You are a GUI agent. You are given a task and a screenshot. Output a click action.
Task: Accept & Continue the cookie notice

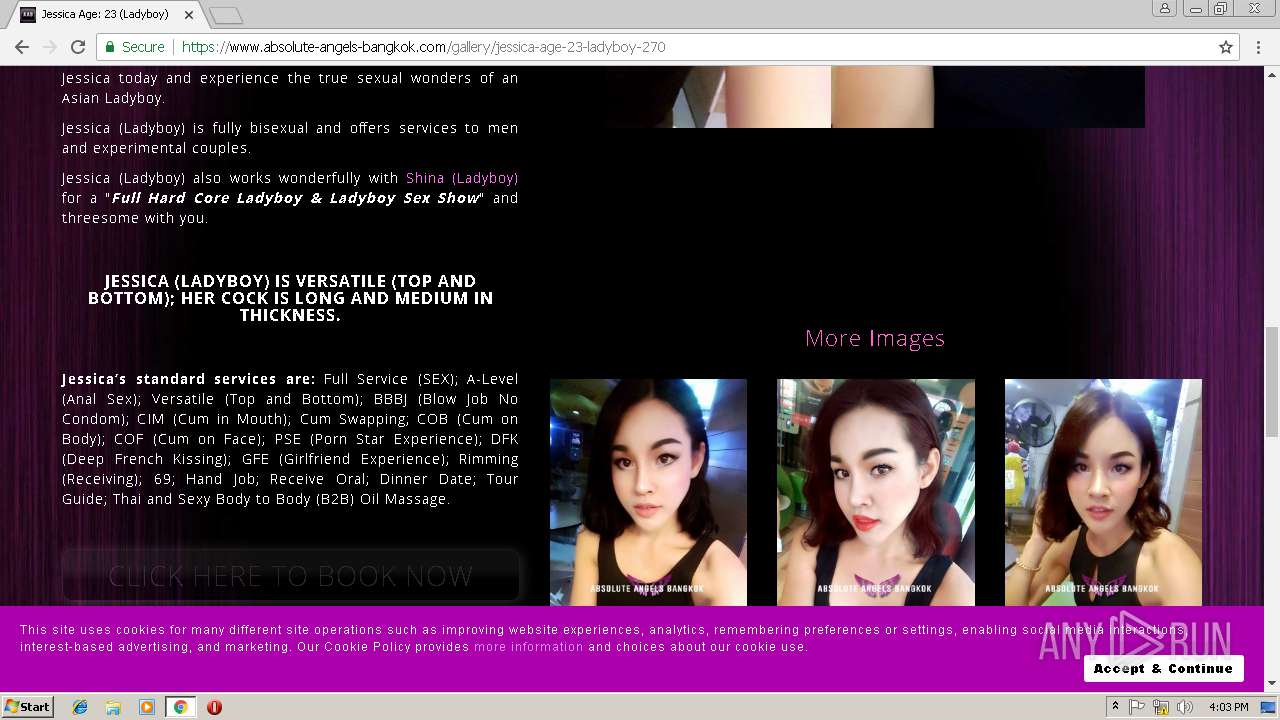[1163, 668]
